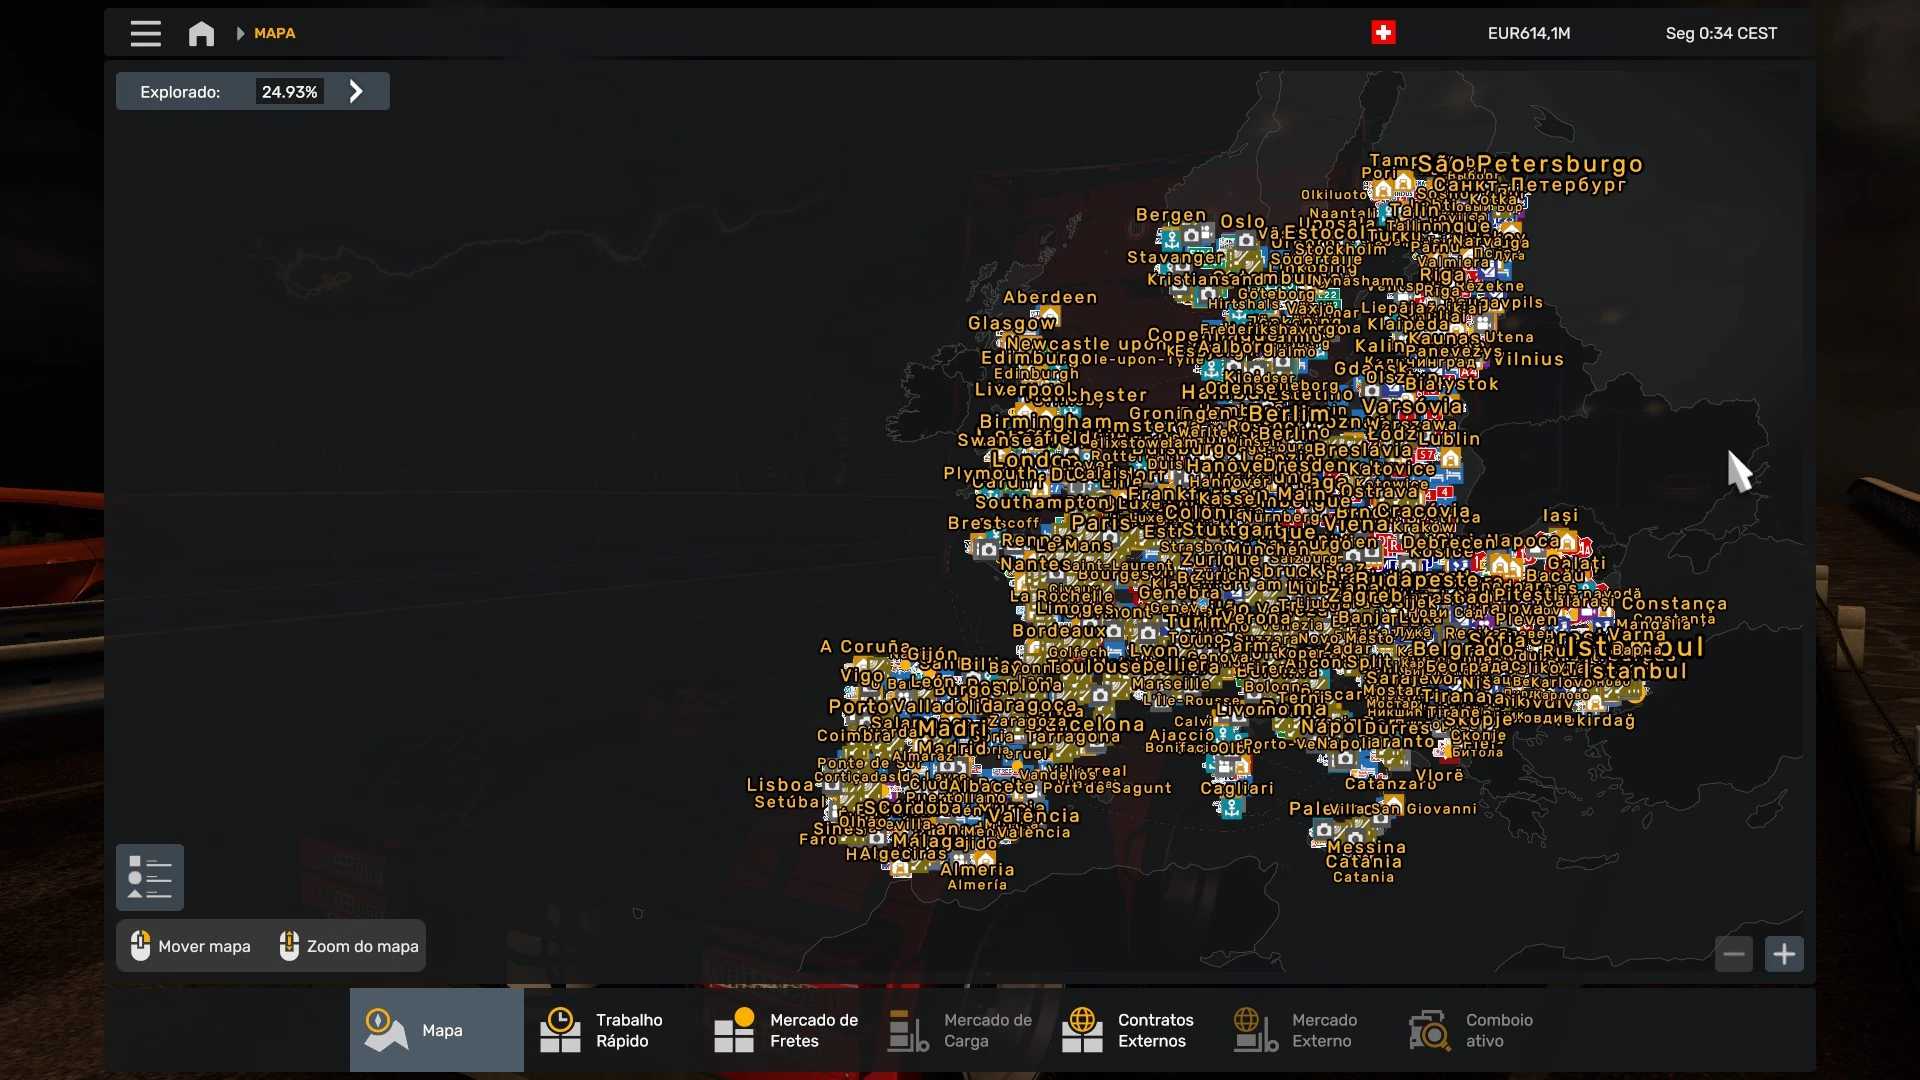Viewport: 1920px width, 1080px height.
Task: Click the Swiss flag icon
Action: (1383, 33)
